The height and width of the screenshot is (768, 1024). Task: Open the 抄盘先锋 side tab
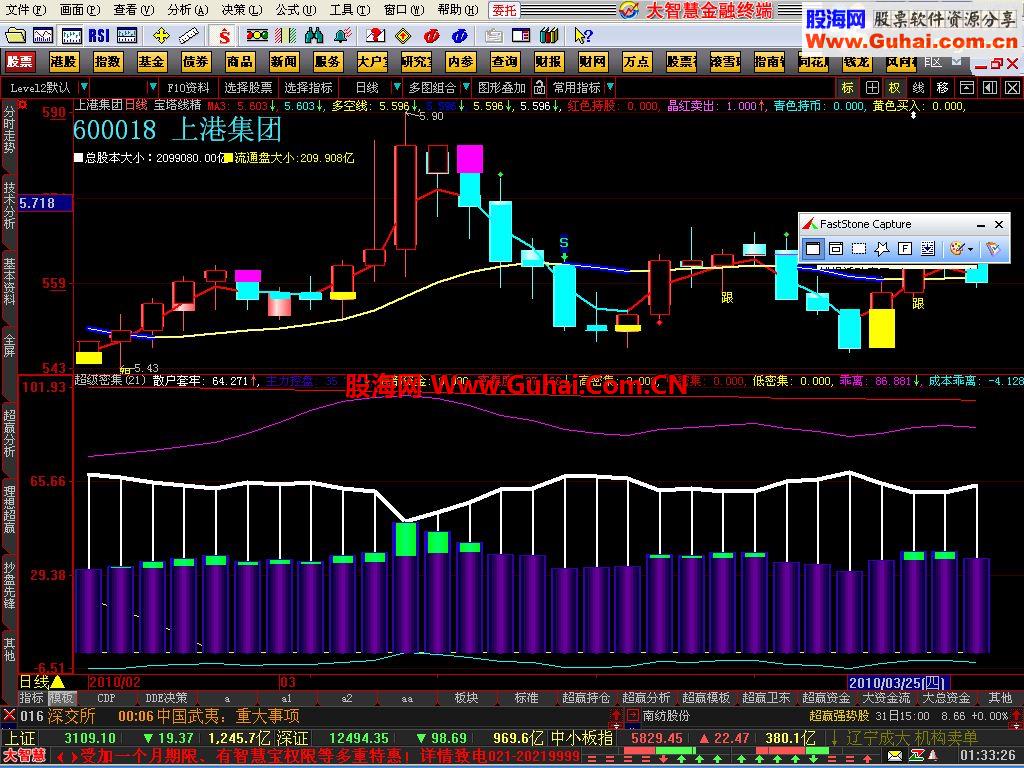pos(9,584)
